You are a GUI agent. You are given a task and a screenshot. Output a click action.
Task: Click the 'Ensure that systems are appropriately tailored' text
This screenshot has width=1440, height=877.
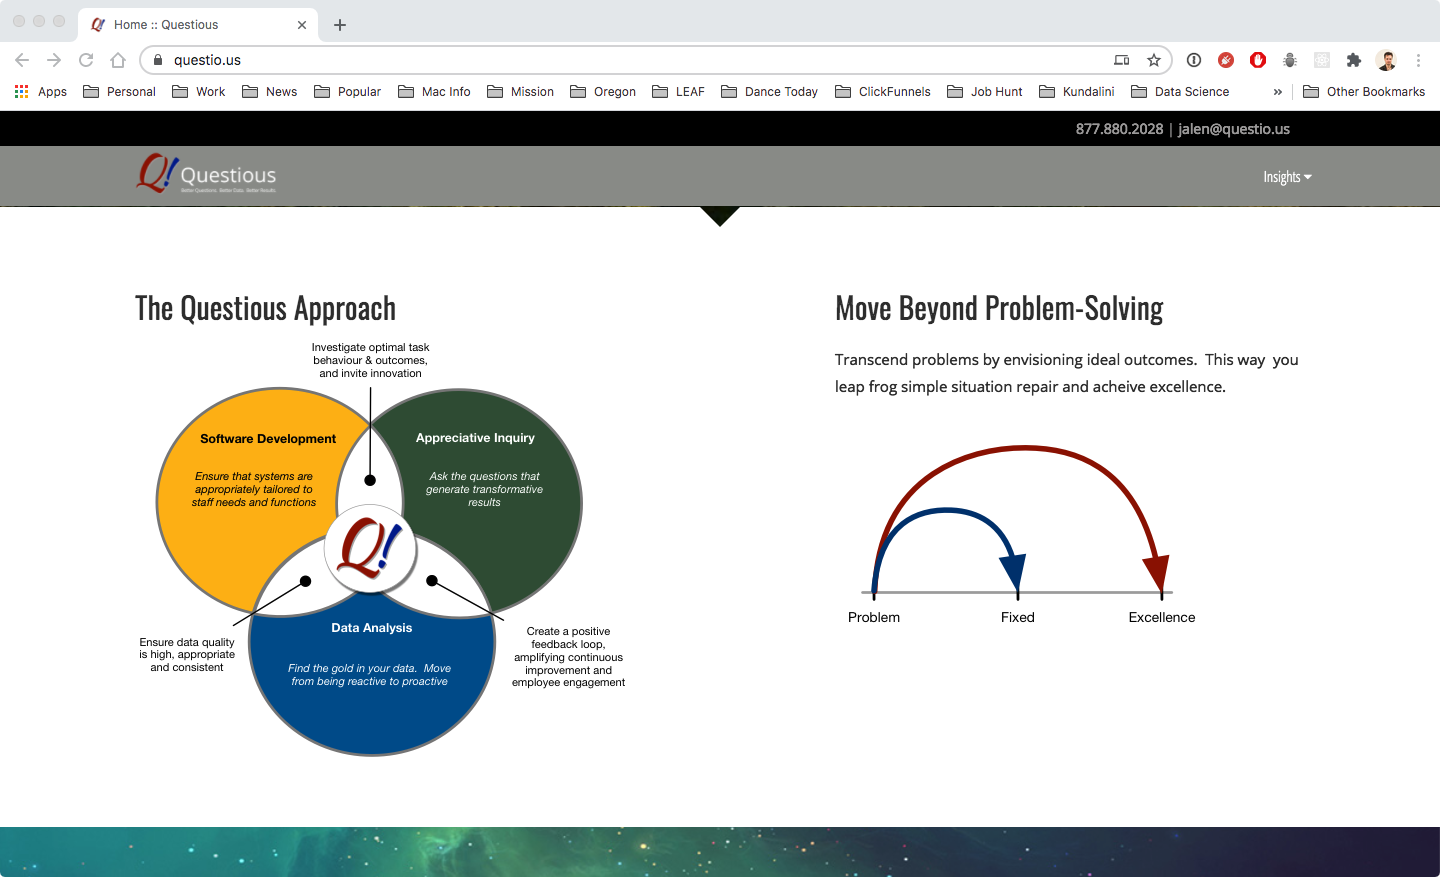pyautogui.click(x=254, y=490)
